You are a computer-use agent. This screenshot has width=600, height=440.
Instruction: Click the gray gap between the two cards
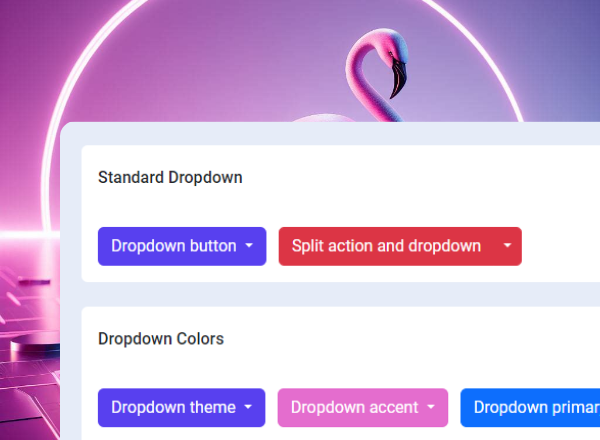(x=300, y=294)
